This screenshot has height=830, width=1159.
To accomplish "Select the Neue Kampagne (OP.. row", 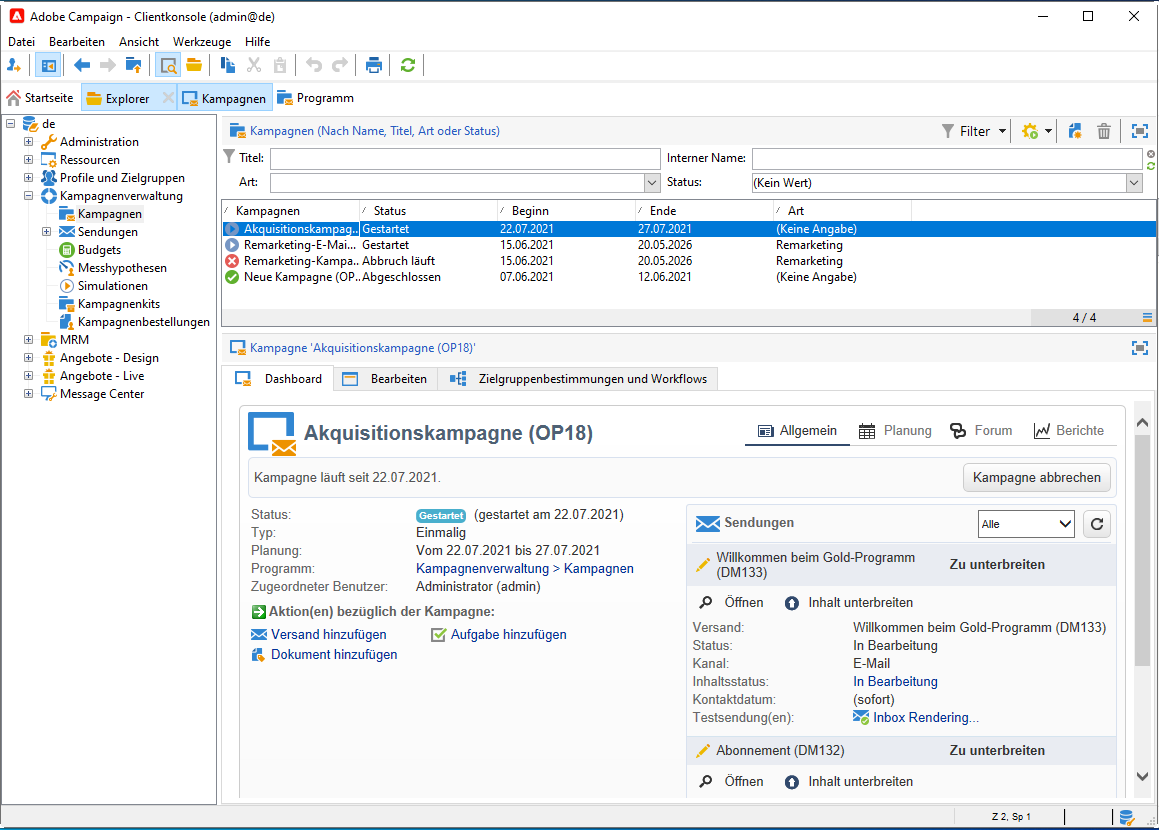I will coord(689,278).
